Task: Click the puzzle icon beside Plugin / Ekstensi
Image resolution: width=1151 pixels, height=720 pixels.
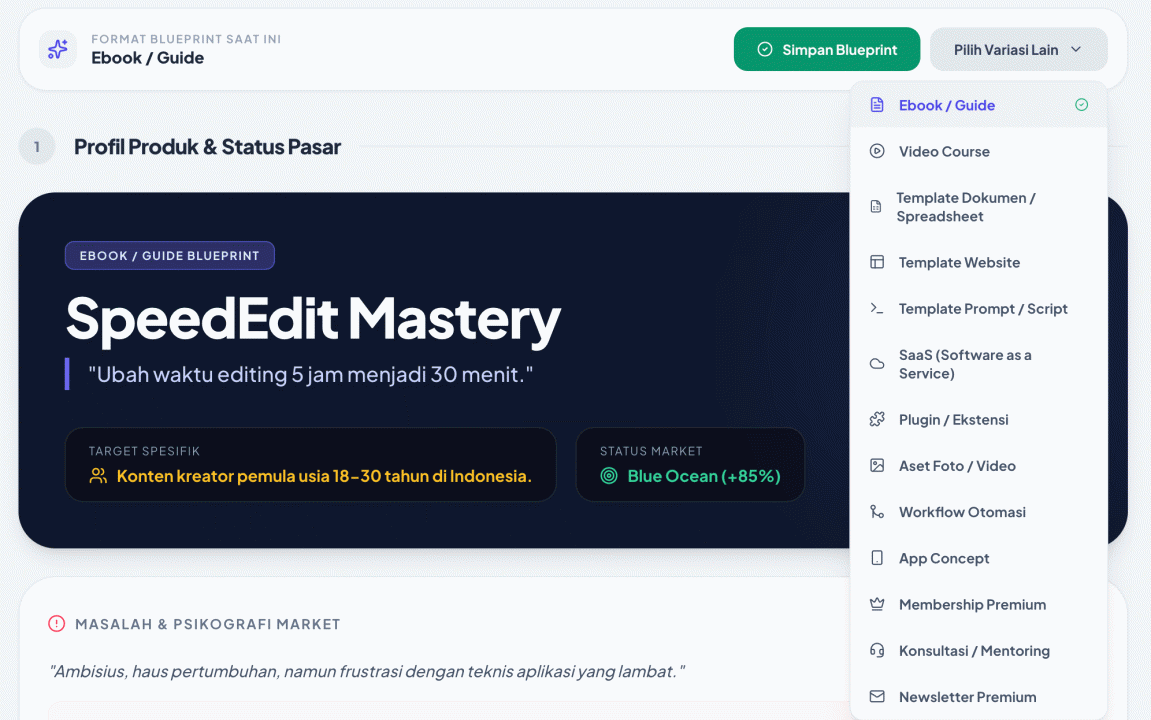Action: point(877,419)
